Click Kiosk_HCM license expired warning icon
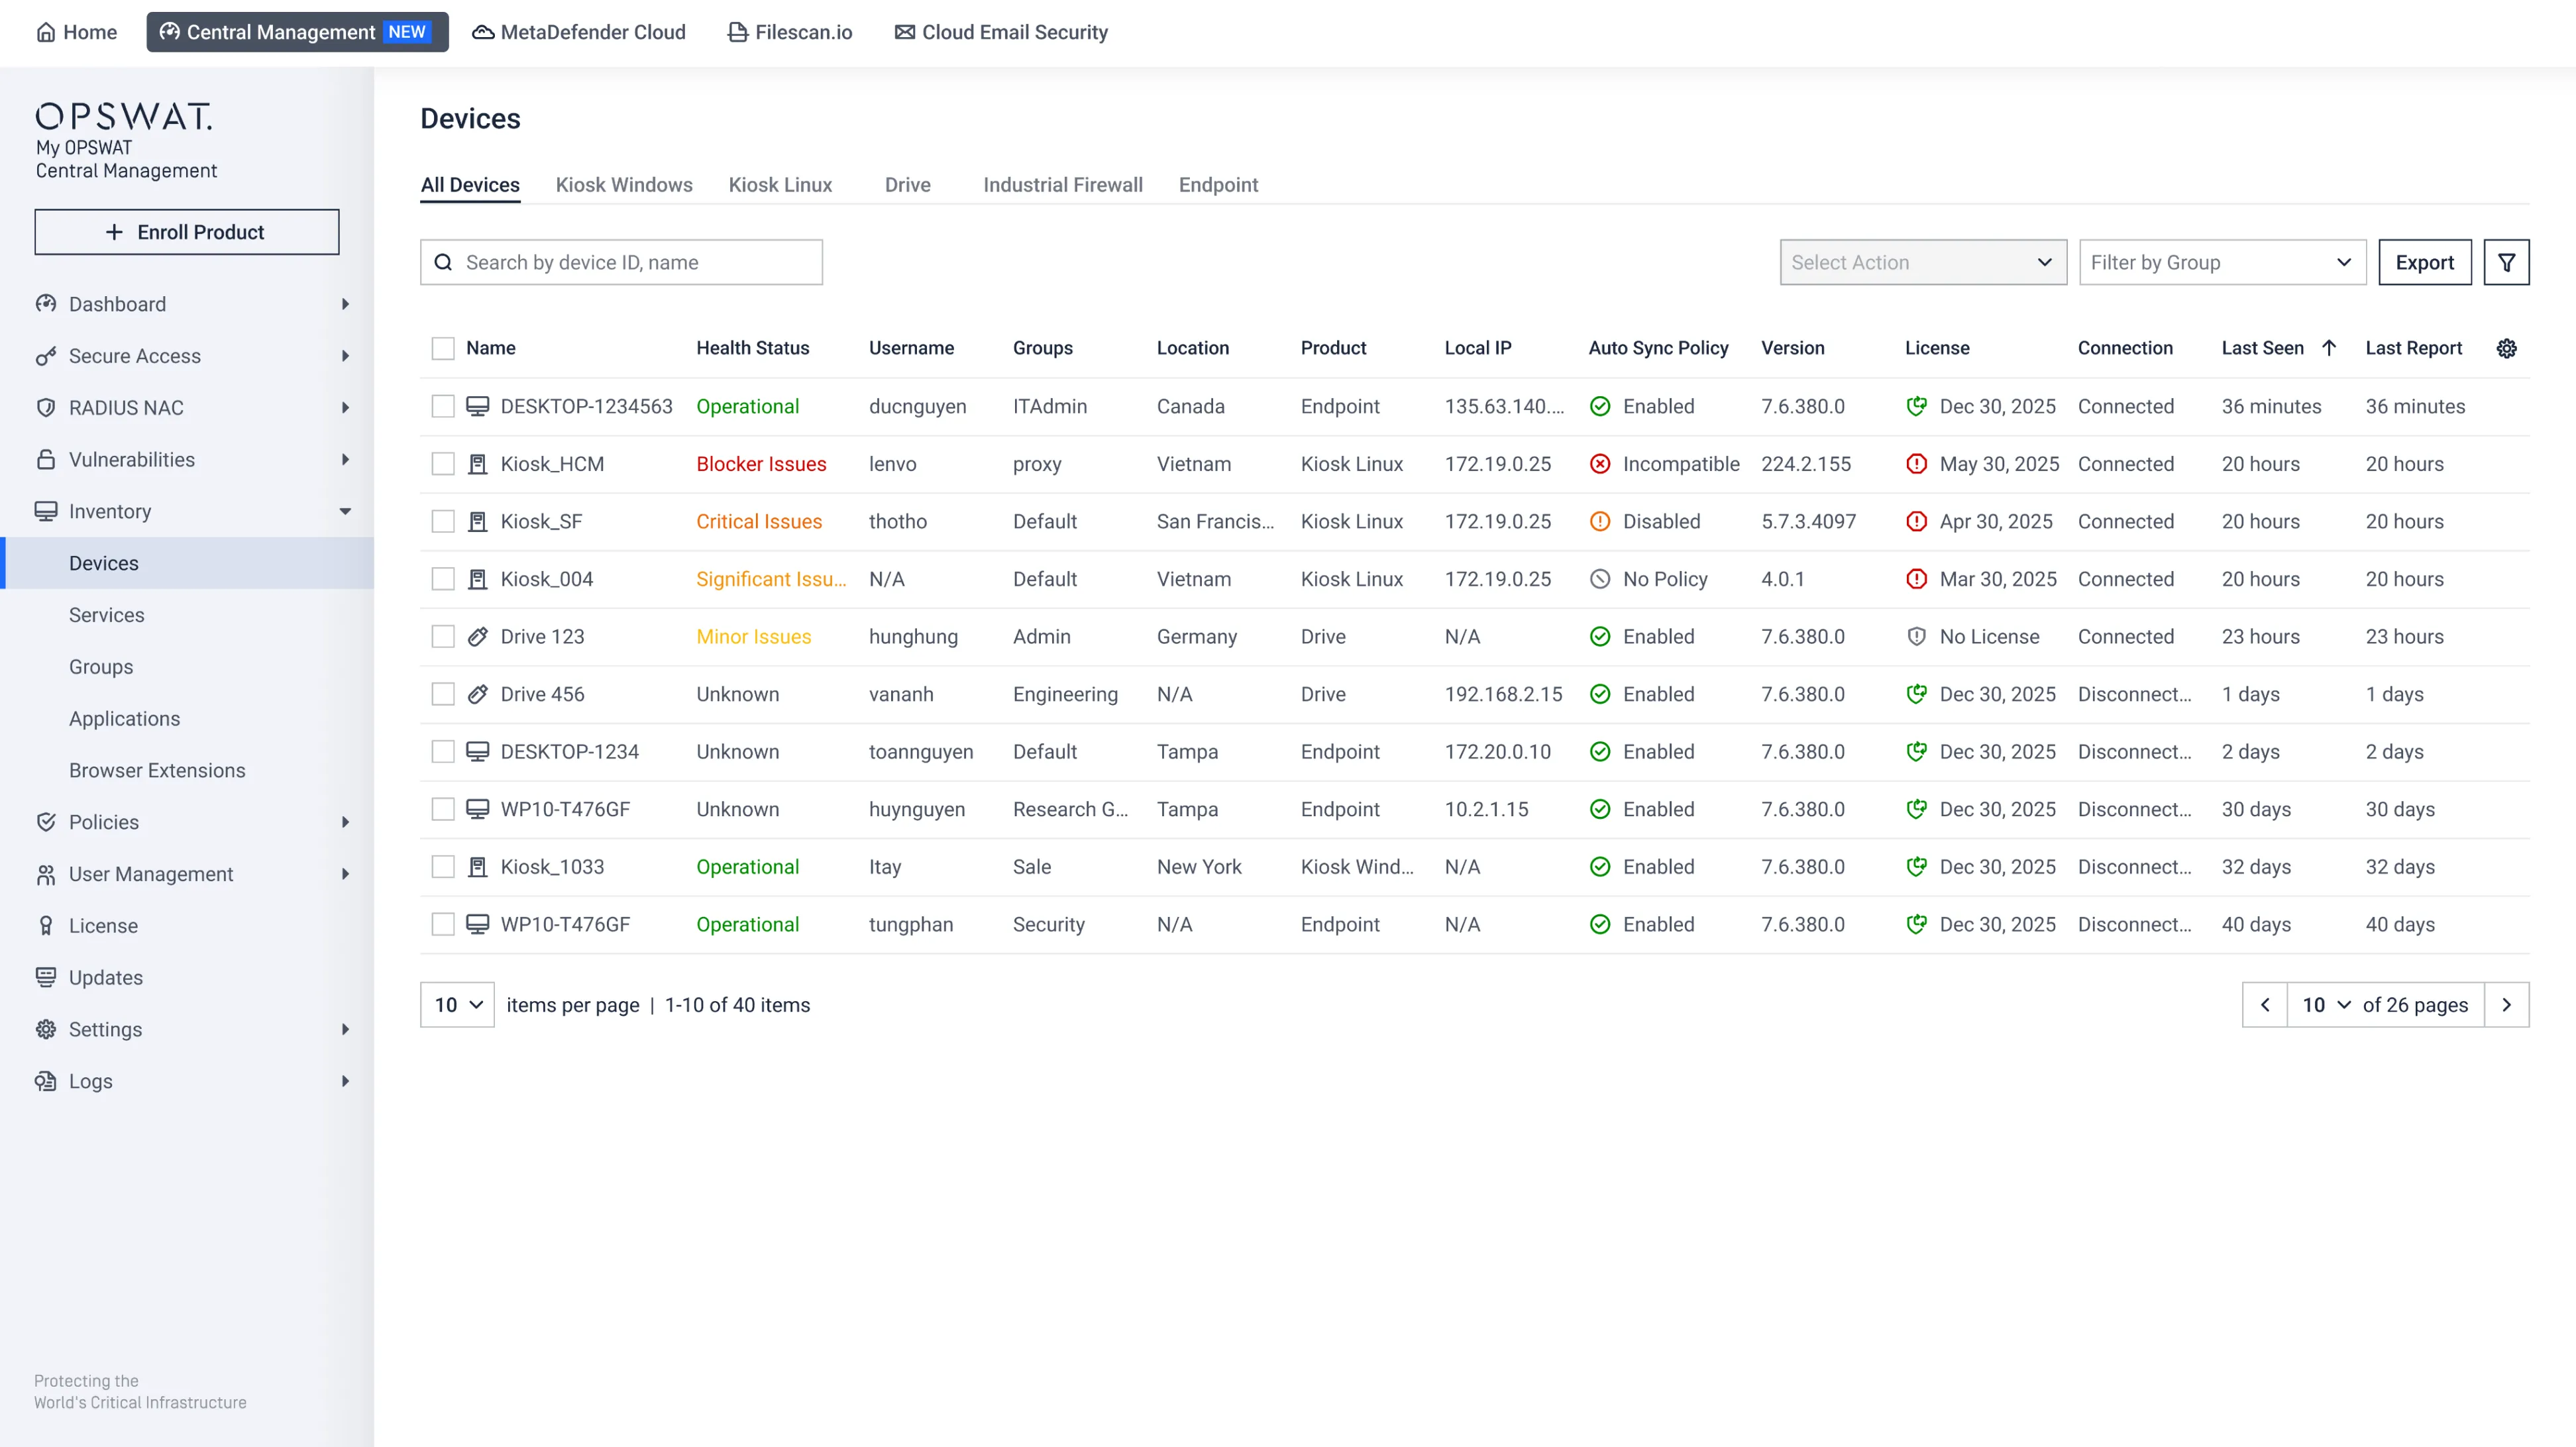Image resolution: width=2576 pixels, height=1447 pixels. point(1915,464)
